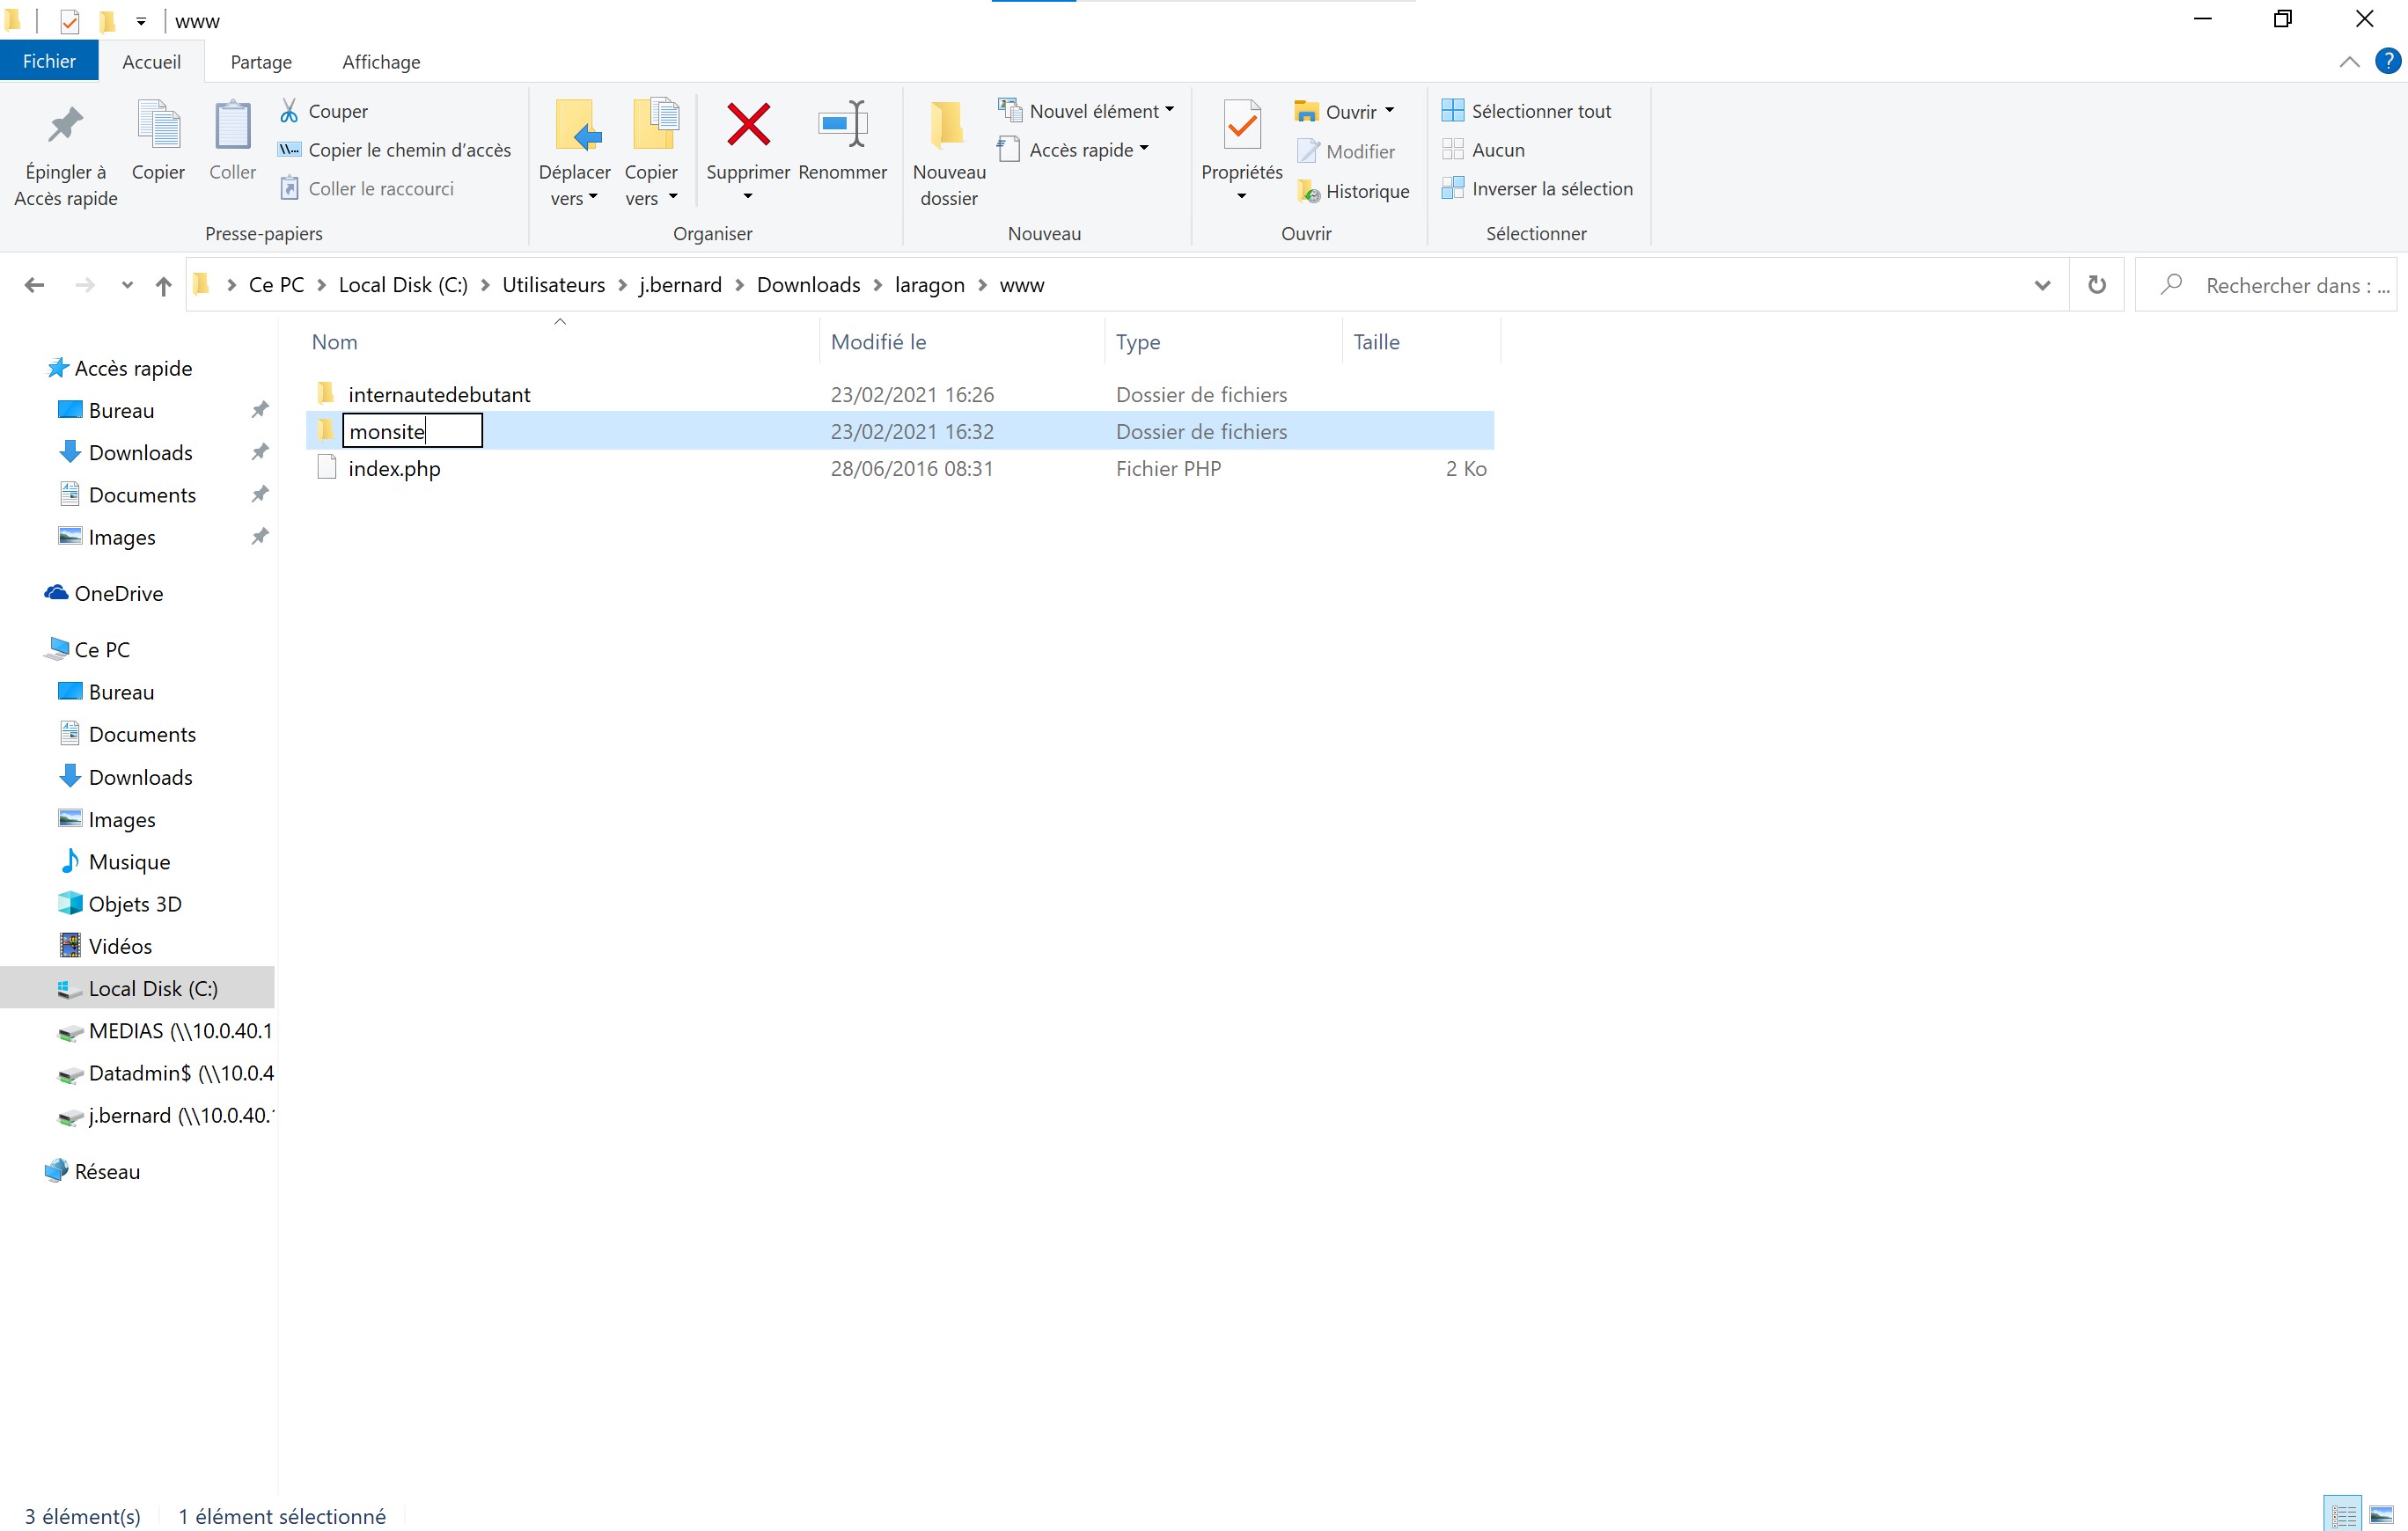Open Accès rapide in the navigation pane
Viewport: 2408px width, 1531px height.
point(133,368)
